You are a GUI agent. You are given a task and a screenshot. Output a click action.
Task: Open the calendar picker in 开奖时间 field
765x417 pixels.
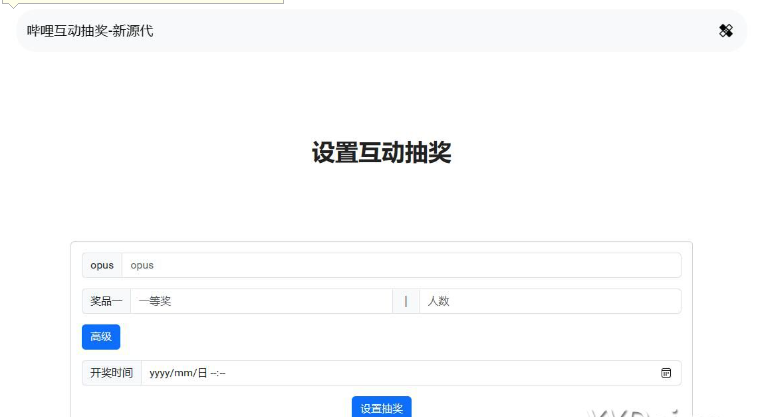(x=666, y=373)
